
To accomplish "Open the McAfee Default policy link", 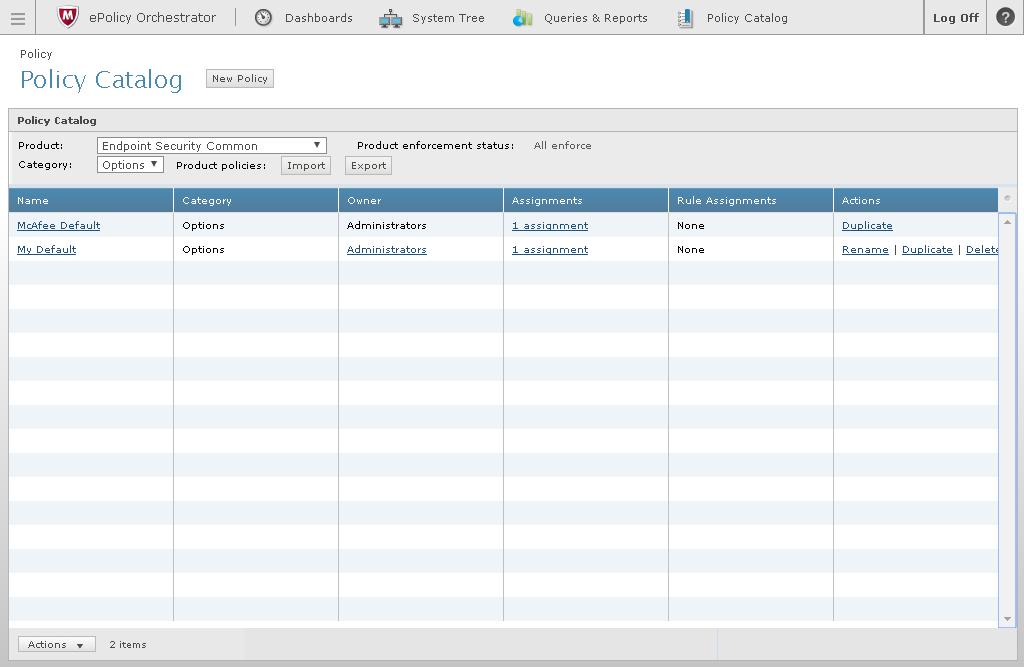I will click(x=59, y=225).
